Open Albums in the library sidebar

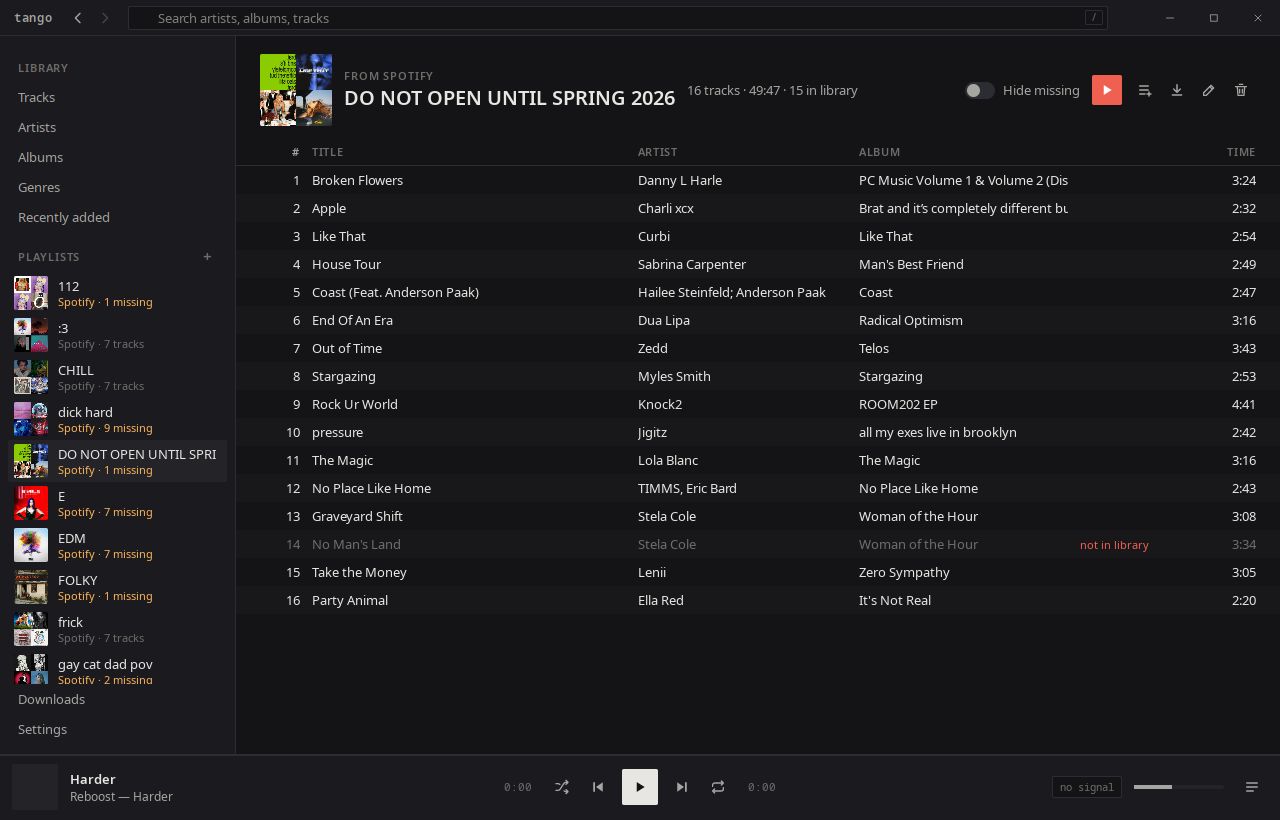(x=40, y=157)
